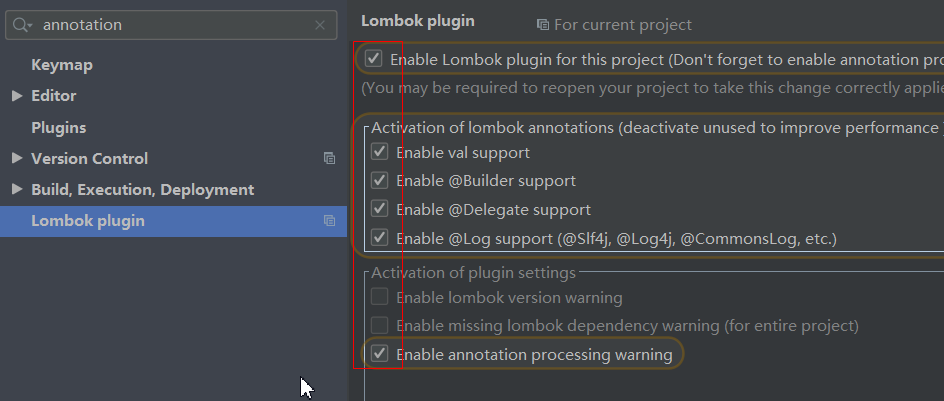Toggle Enable @Delegate support checkbox
The height and width of the screenshot is (401, 944).
tap(379, 210)
